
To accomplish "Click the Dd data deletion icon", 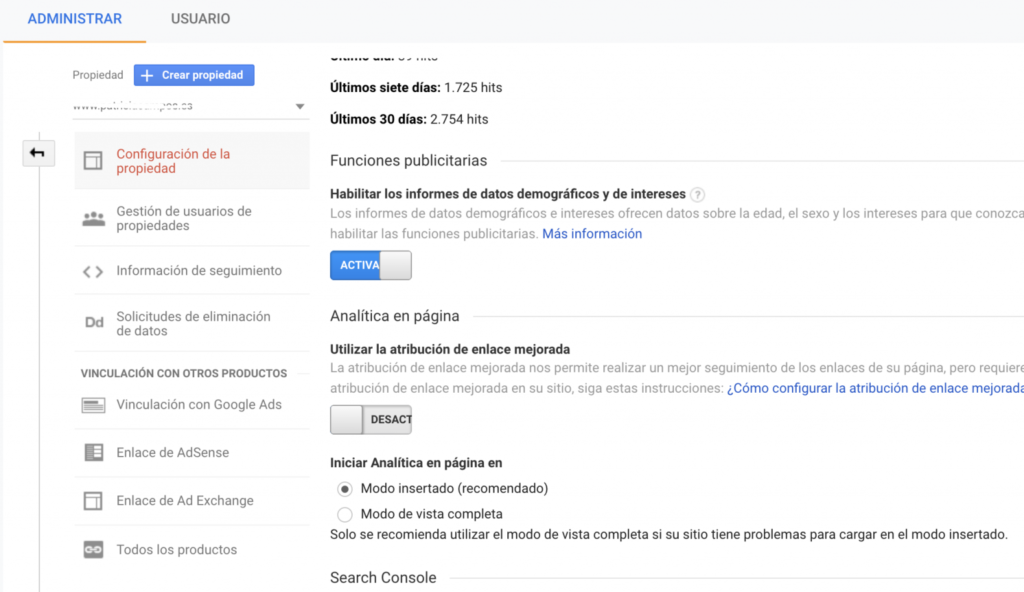I will point(93,323).
